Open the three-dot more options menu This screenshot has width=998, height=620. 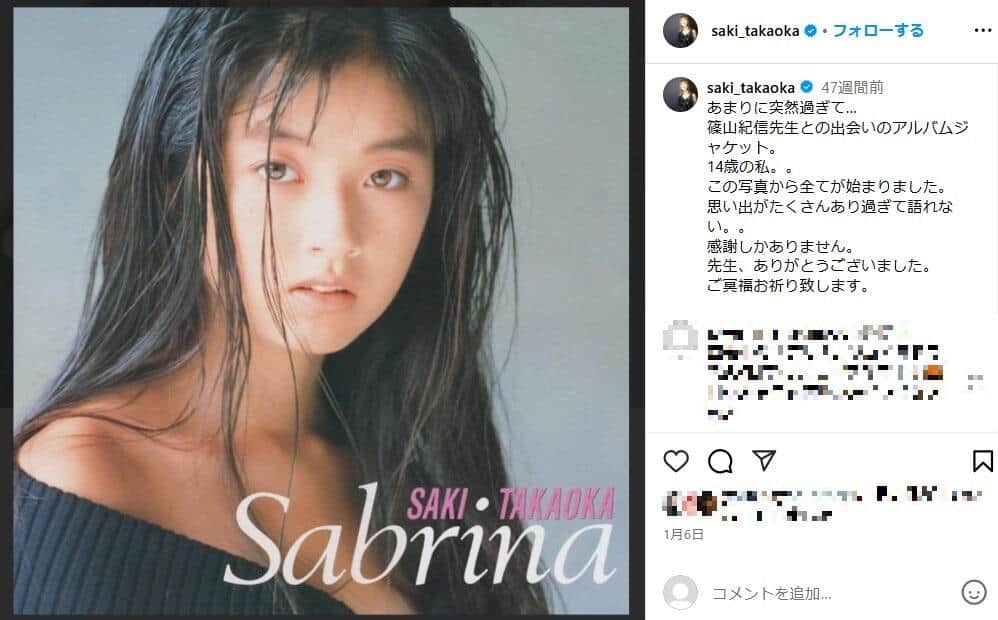point(983,31)
